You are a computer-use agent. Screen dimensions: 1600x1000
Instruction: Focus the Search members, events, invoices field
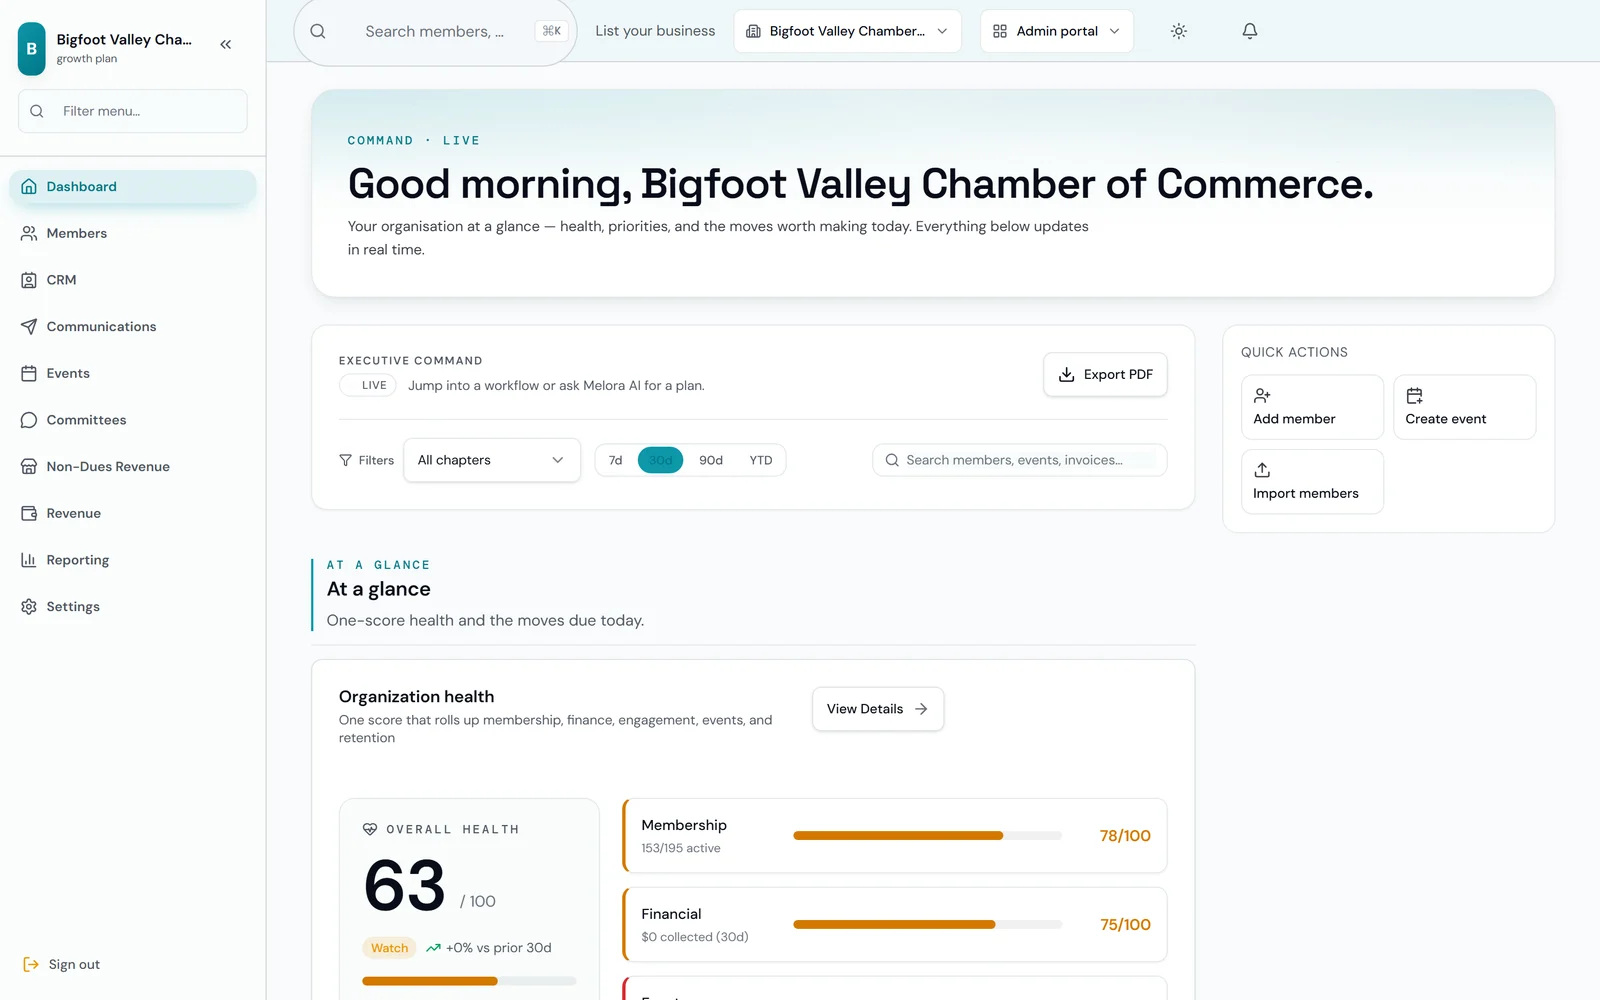[1020, 460]
